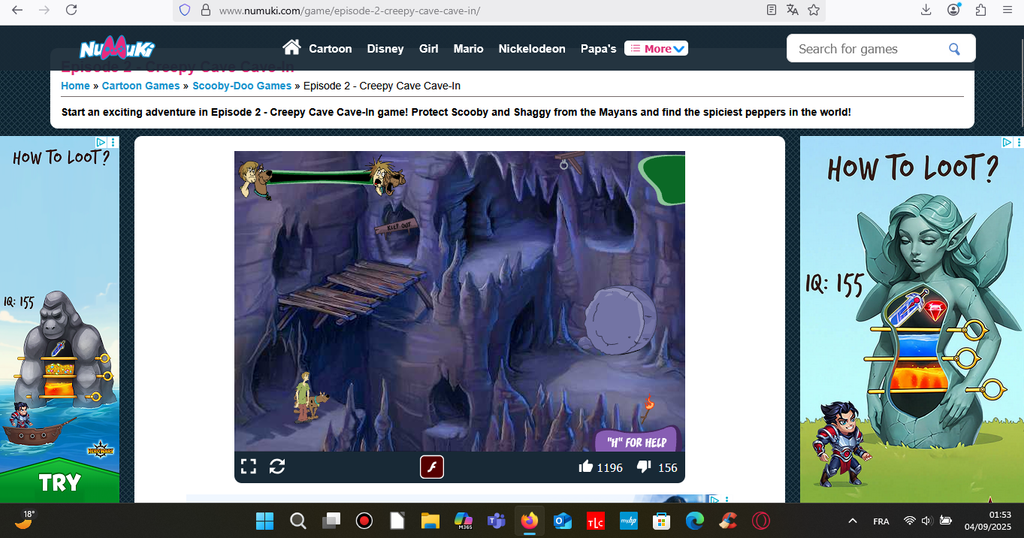Open the How To Loot right ad

tap(912, 319)
